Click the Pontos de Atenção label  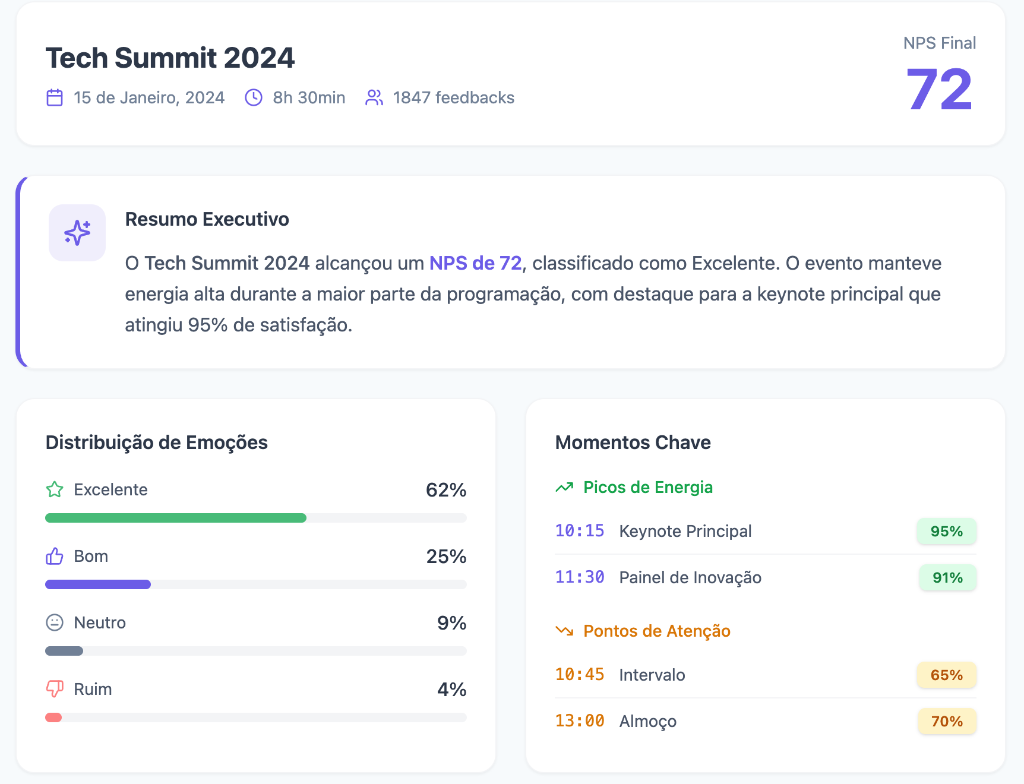(657, 631)
